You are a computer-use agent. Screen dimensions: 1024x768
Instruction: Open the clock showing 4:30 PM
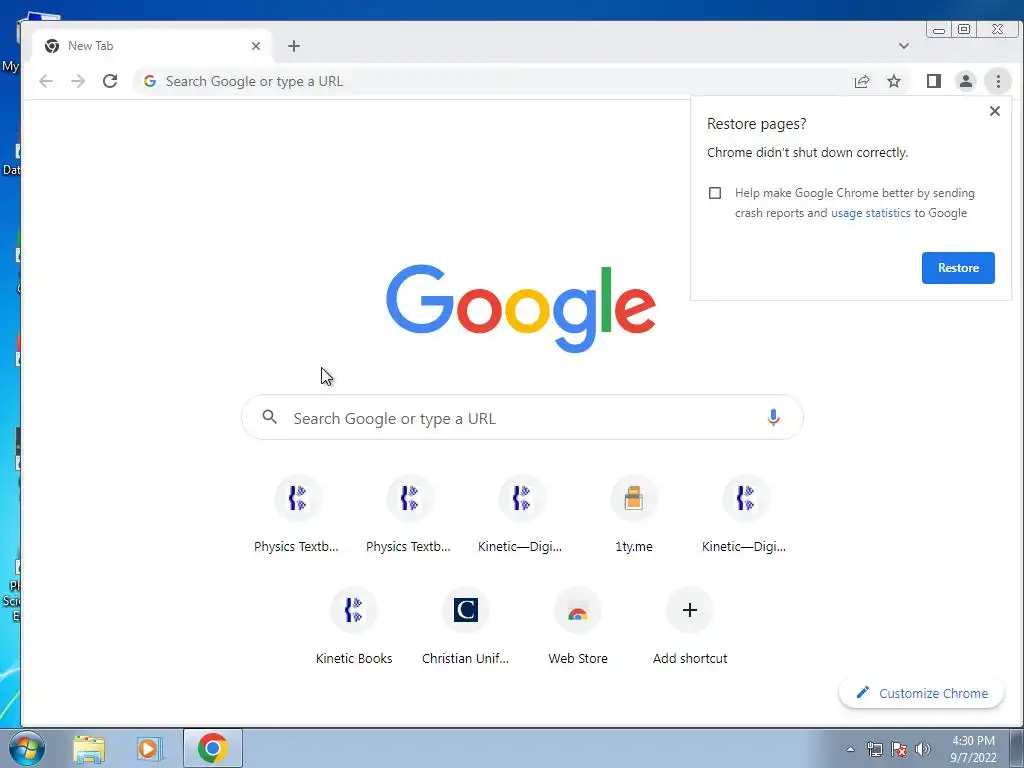pos(973,749)
